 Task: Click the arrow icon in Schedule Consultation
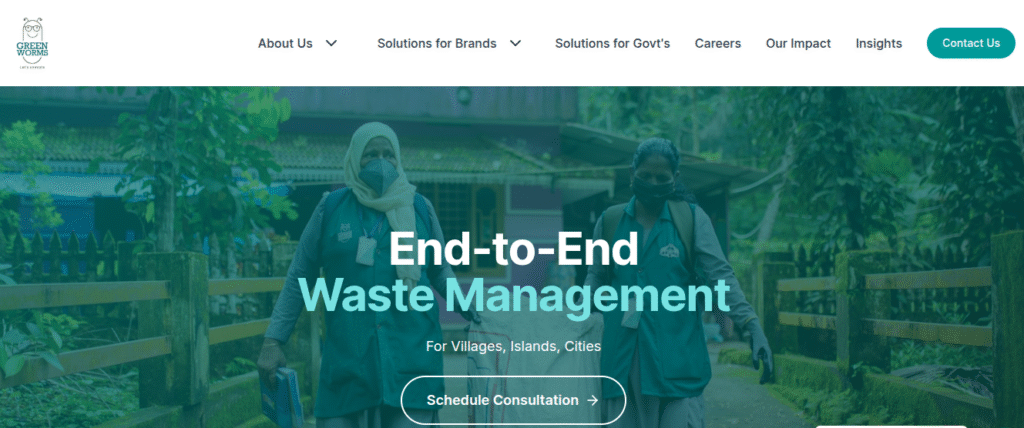point(593,400)
